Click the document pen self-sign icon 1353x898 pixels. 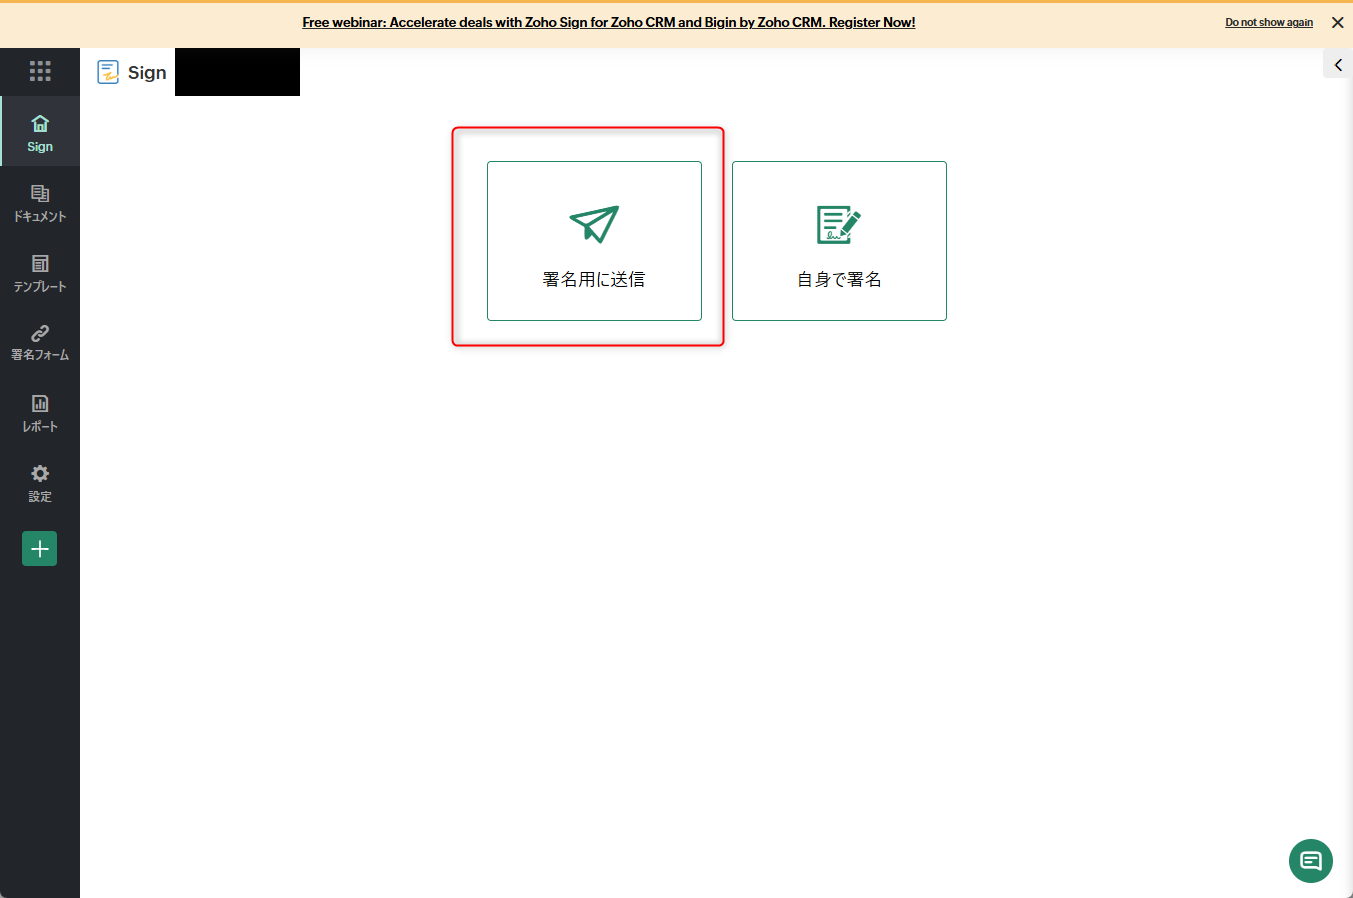coord(838,224)
